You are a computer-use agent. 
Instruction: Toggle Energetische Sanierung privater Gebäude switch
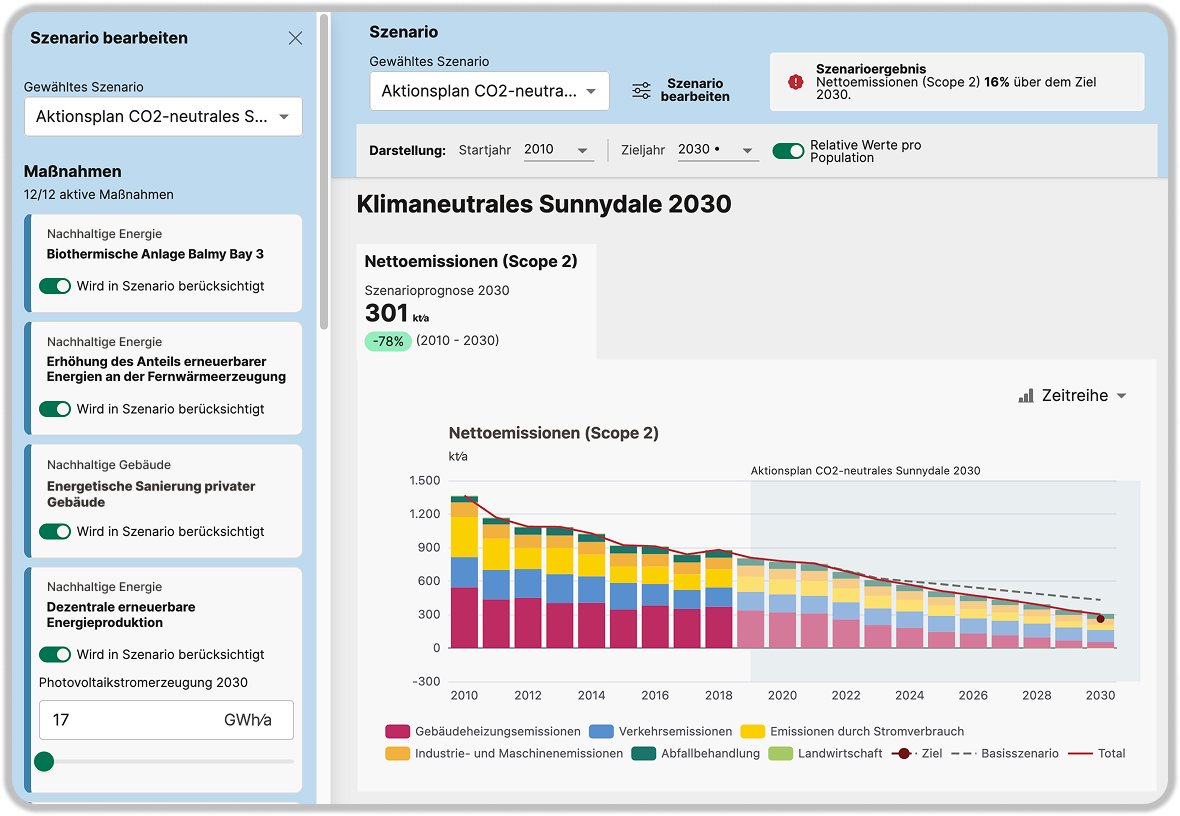pos(55,531)
